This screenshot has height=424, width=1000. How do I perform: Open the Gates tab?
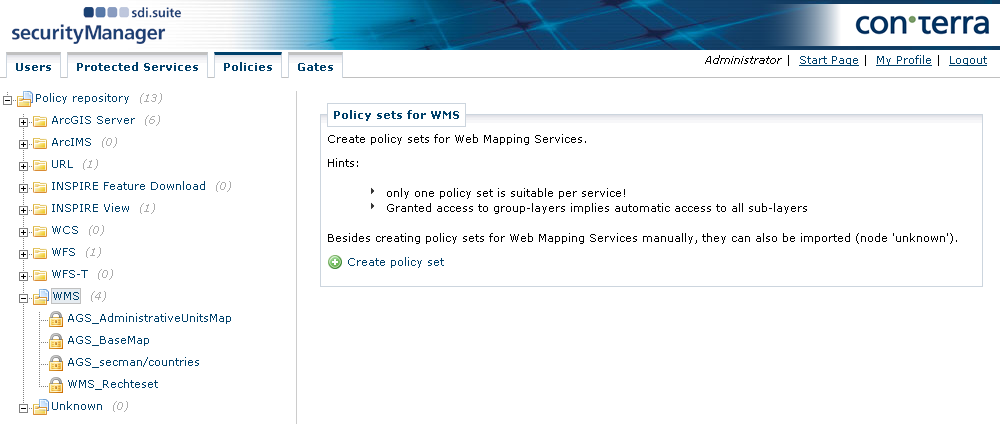coord(315,66)
